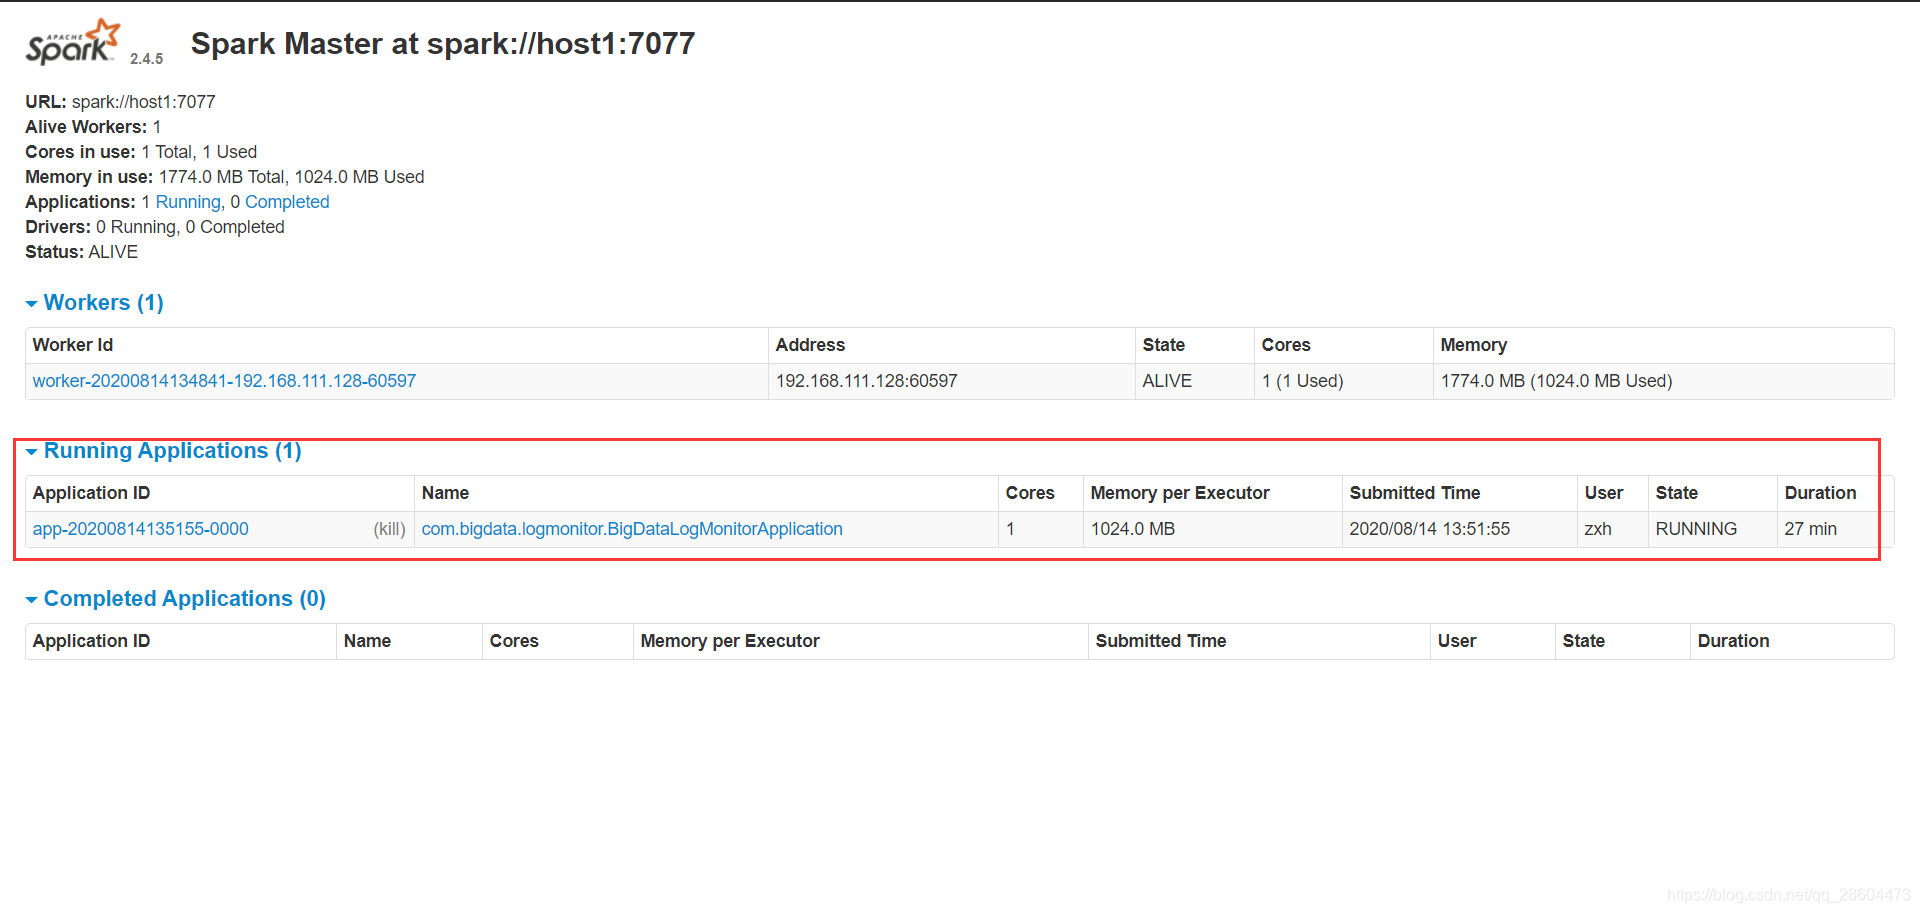
Task: Click the Spark Master page title
Action: tap(443, 44)
